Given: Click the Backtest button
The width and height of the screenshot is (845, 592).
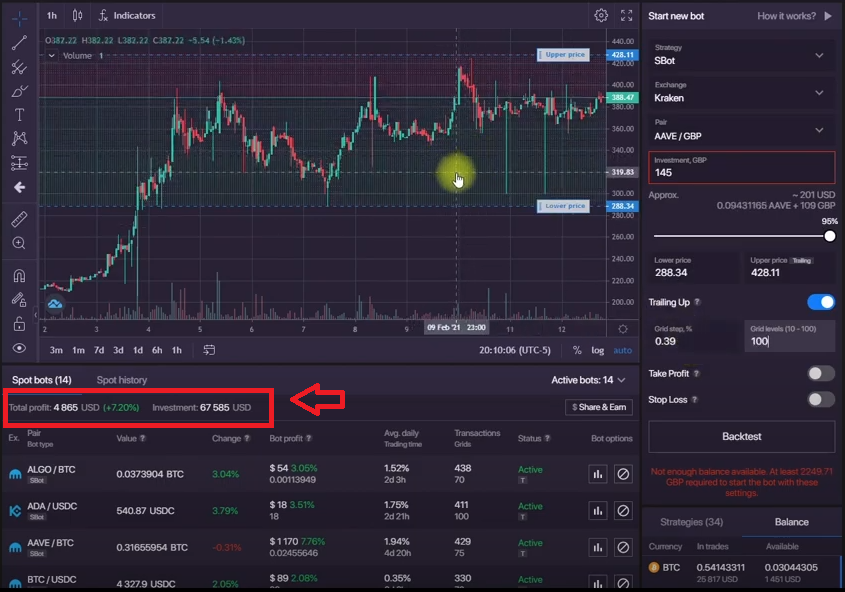Looking at the screenshot, I should click(x=741, y=437).
